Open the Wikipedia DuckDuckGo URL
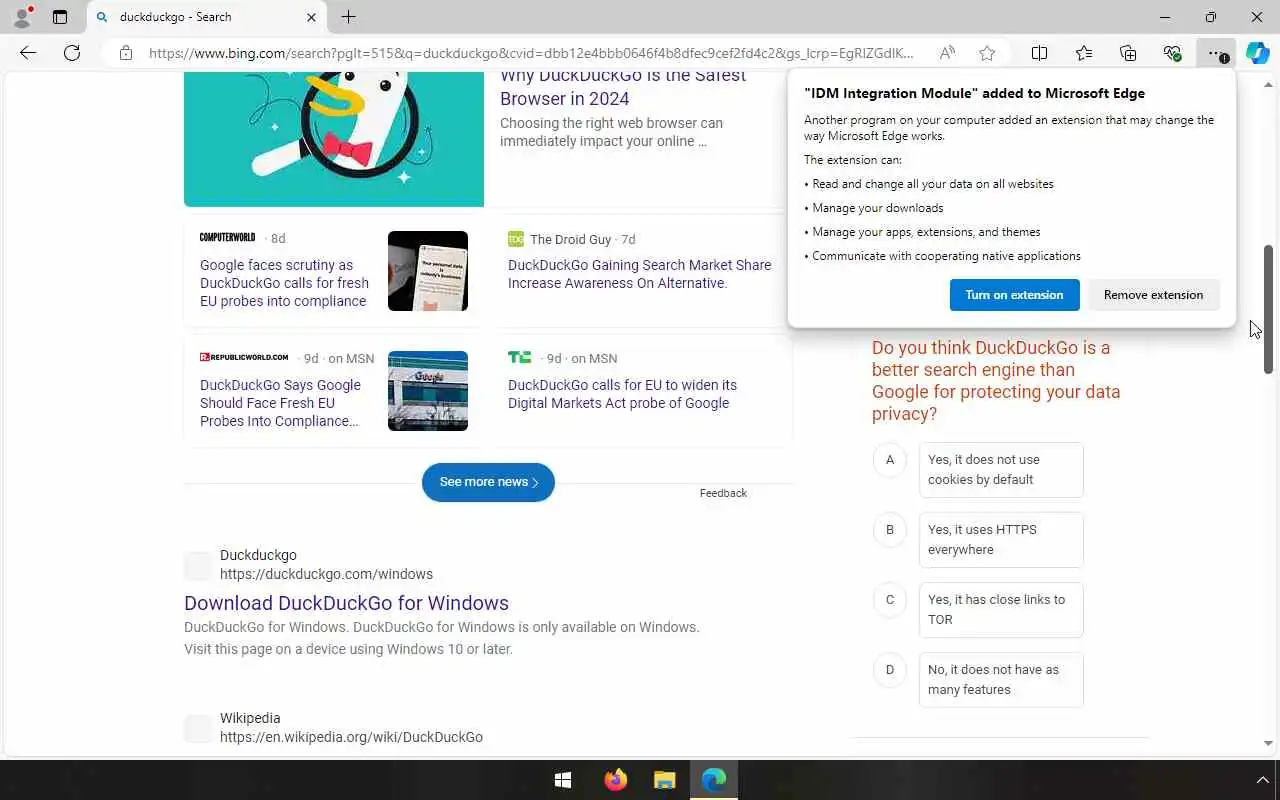This screenshot has height=800, width=1280. pyautogui.click(x=351, y=737)
